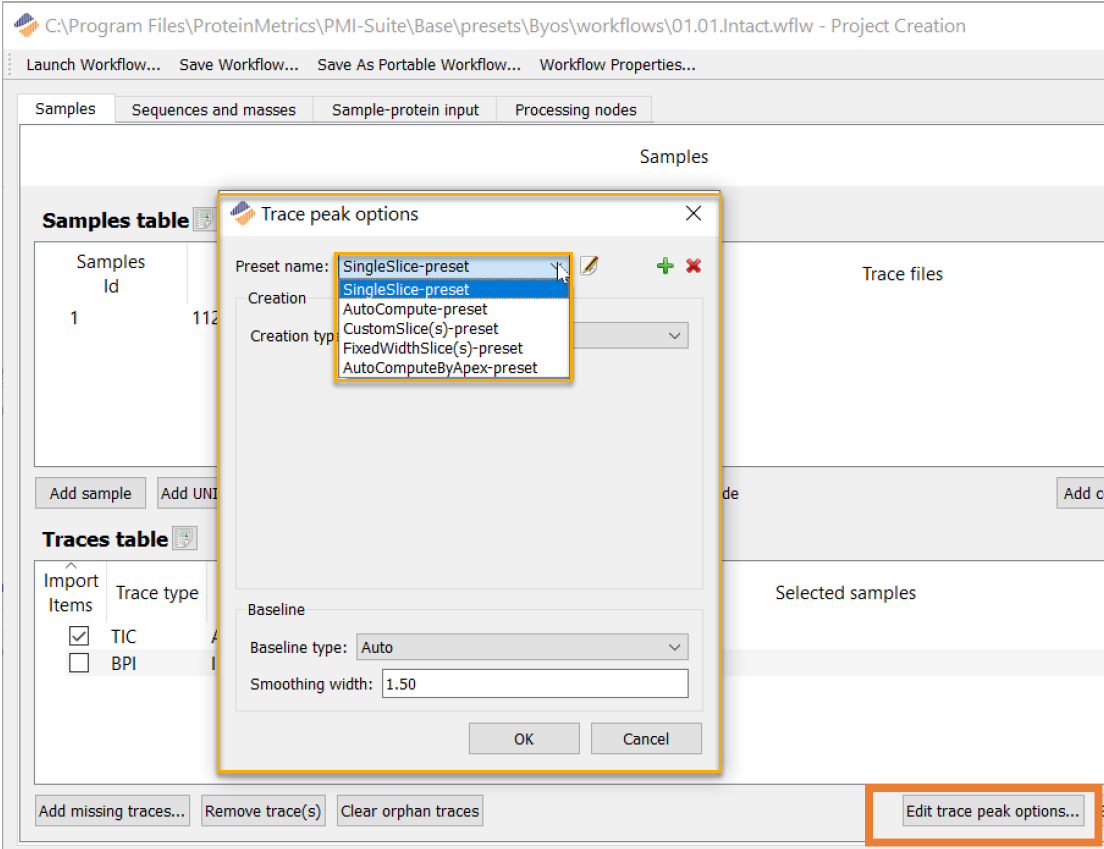
Task: Click Edit trace peak options button
Action: tap(992, 811)
